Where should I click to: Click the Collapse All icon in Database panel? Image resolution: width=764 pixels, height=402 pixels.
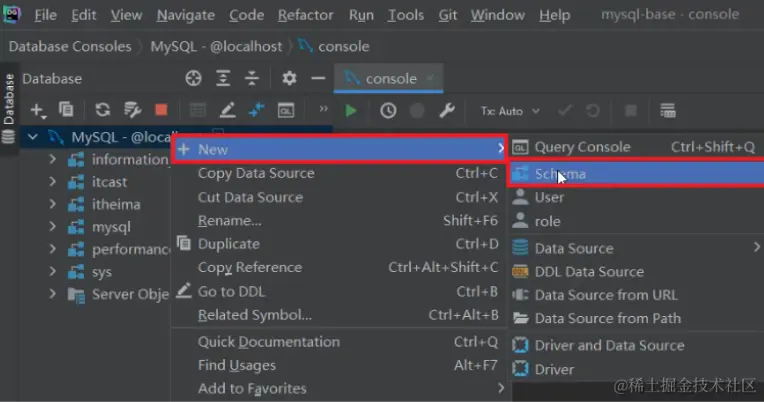(252, 78)
